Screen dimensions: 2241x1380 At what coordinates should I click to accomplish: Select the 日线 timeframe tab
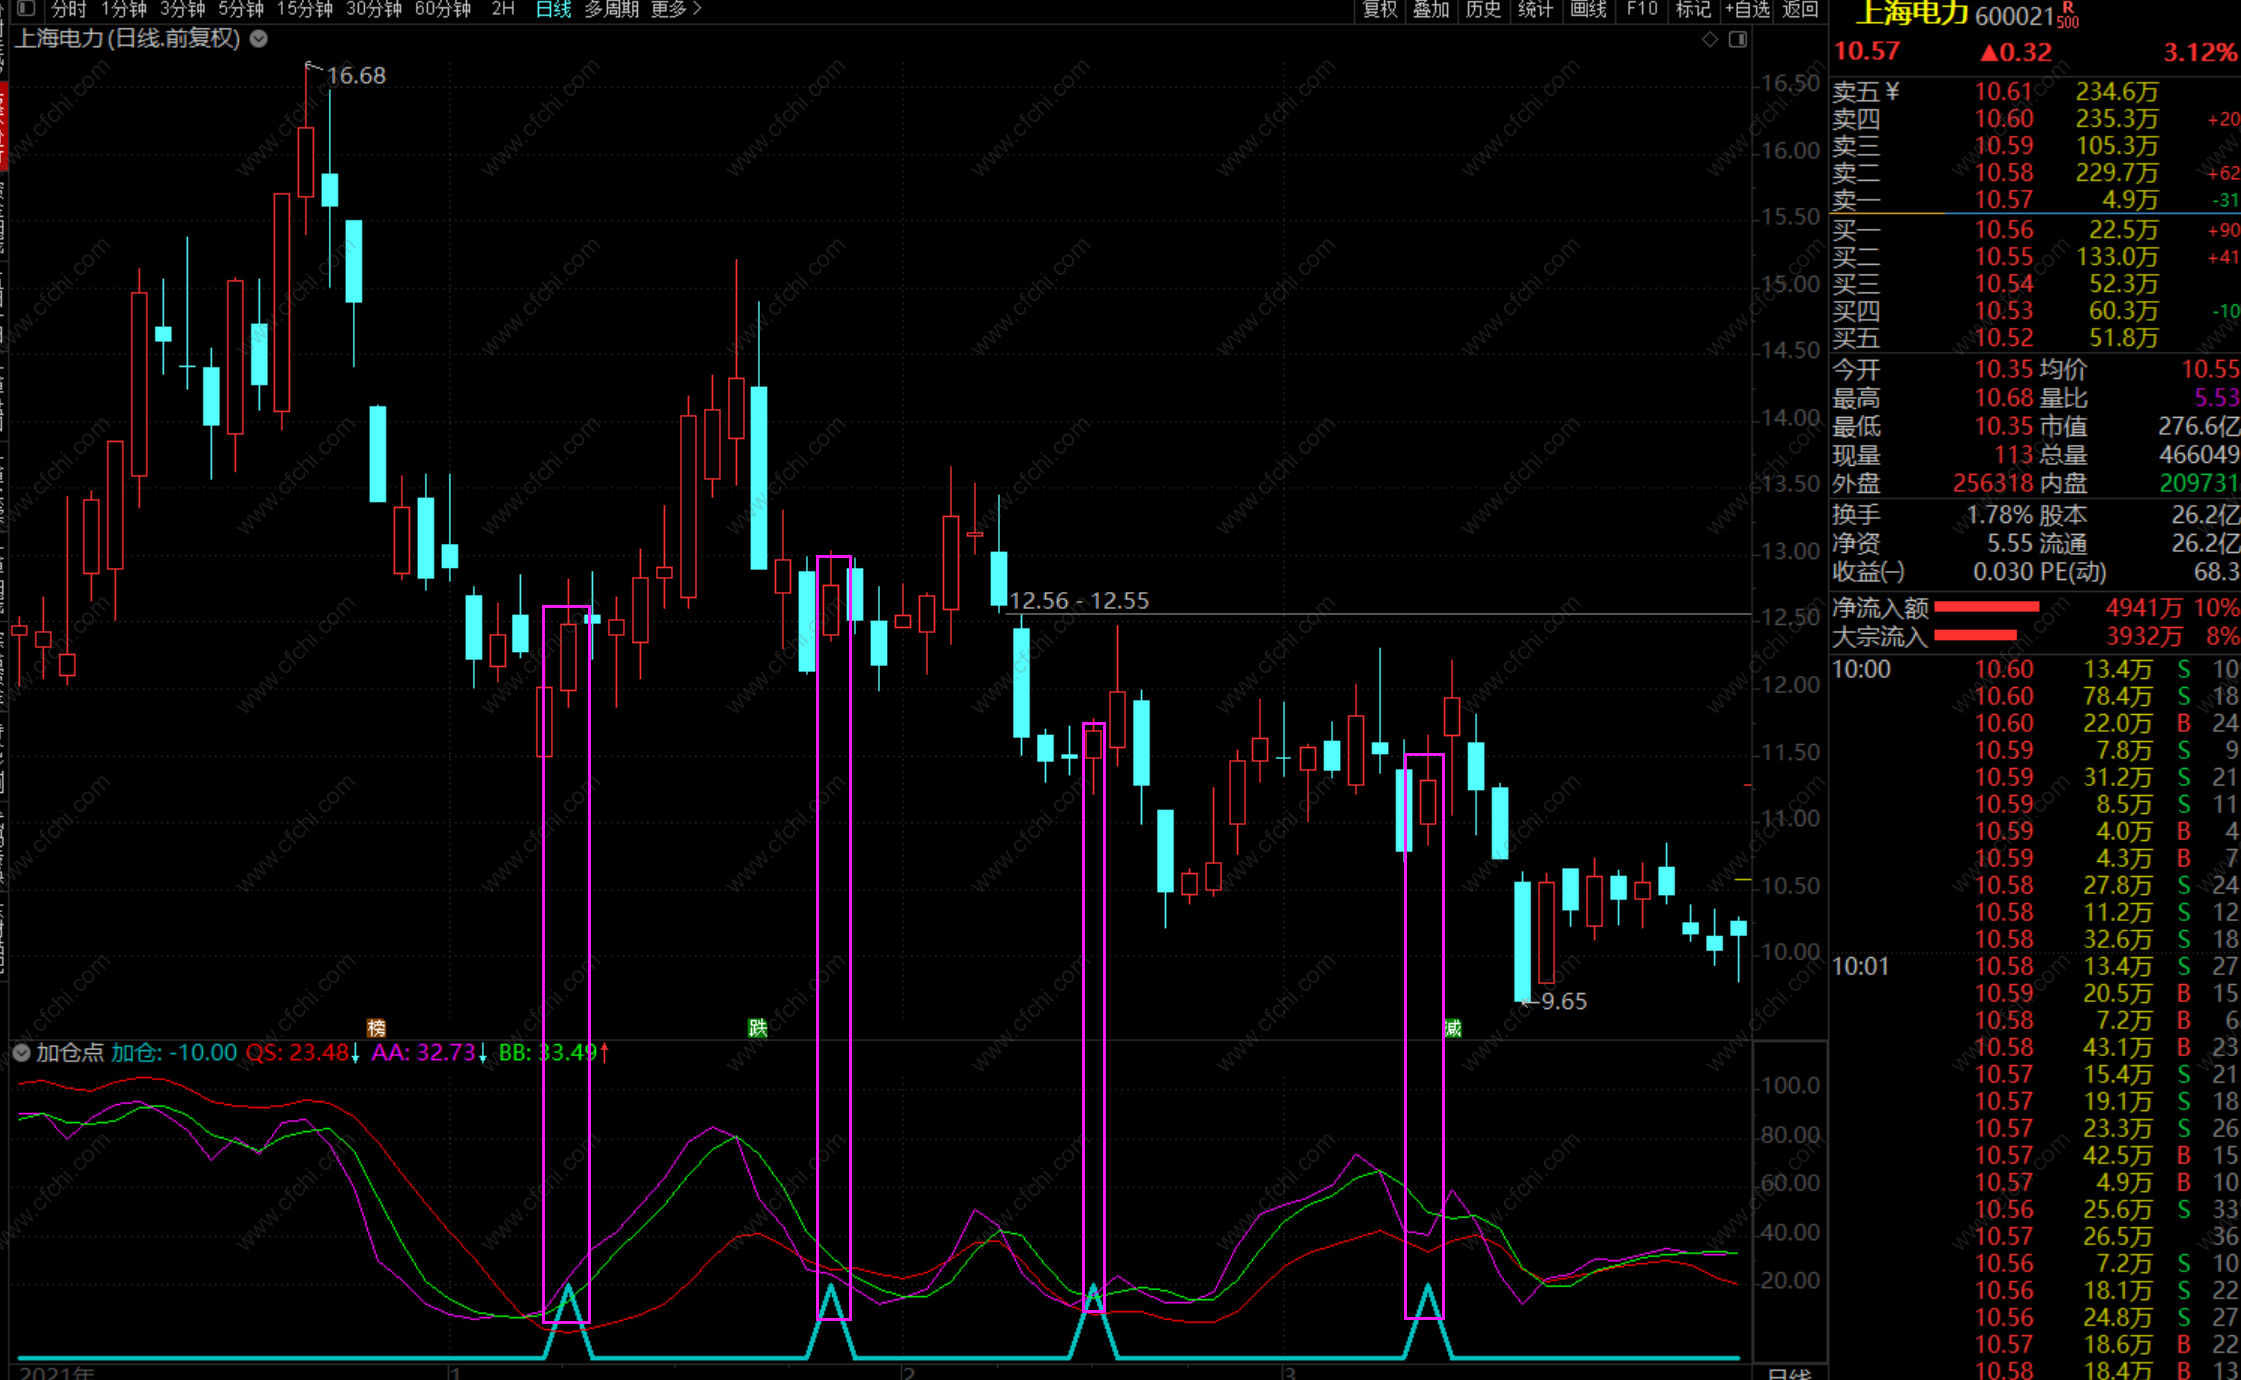[x=553, y=9]
